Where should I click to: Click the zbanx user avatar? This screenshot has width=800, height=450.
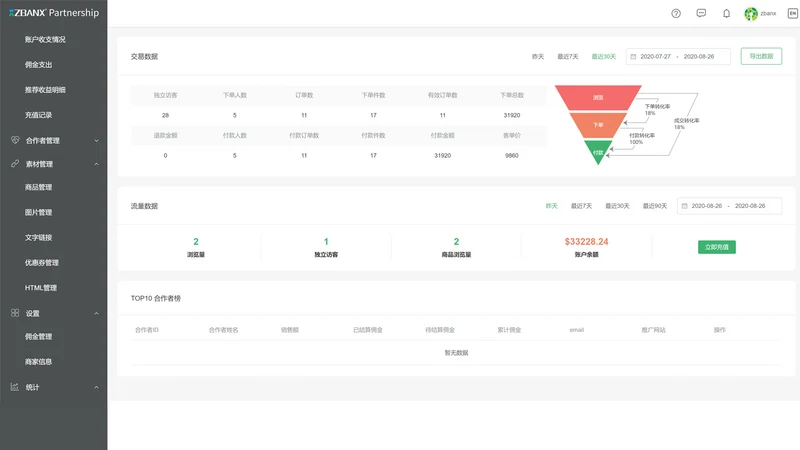point(751,14)
